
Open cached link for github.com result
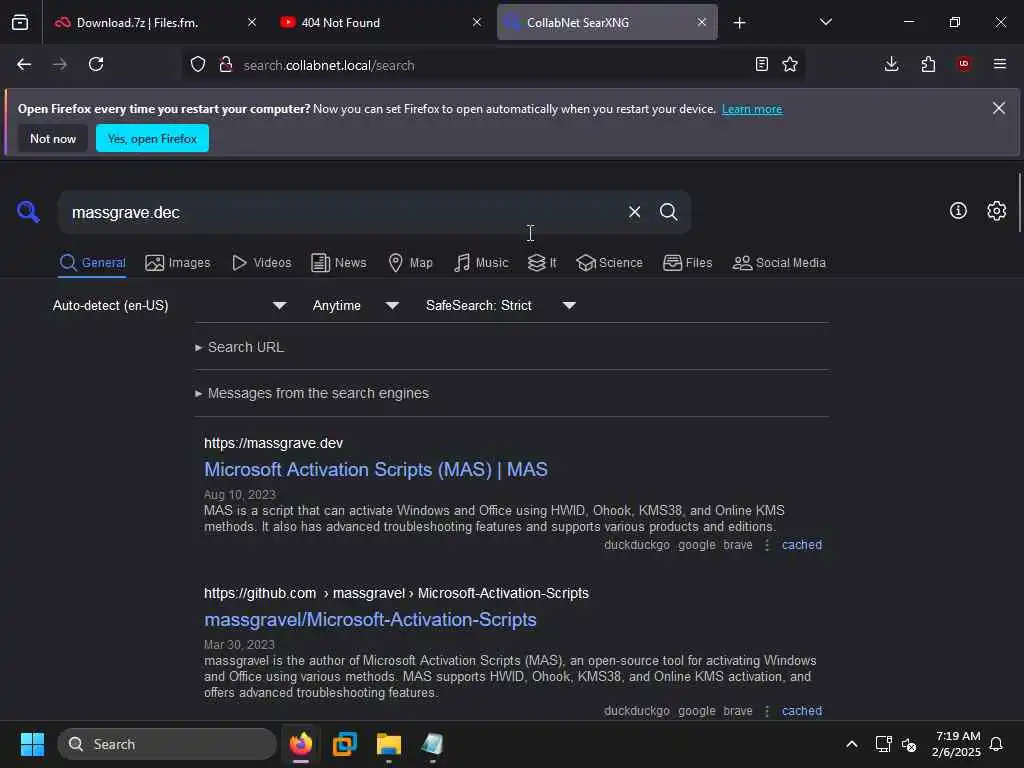coord(802,711)
